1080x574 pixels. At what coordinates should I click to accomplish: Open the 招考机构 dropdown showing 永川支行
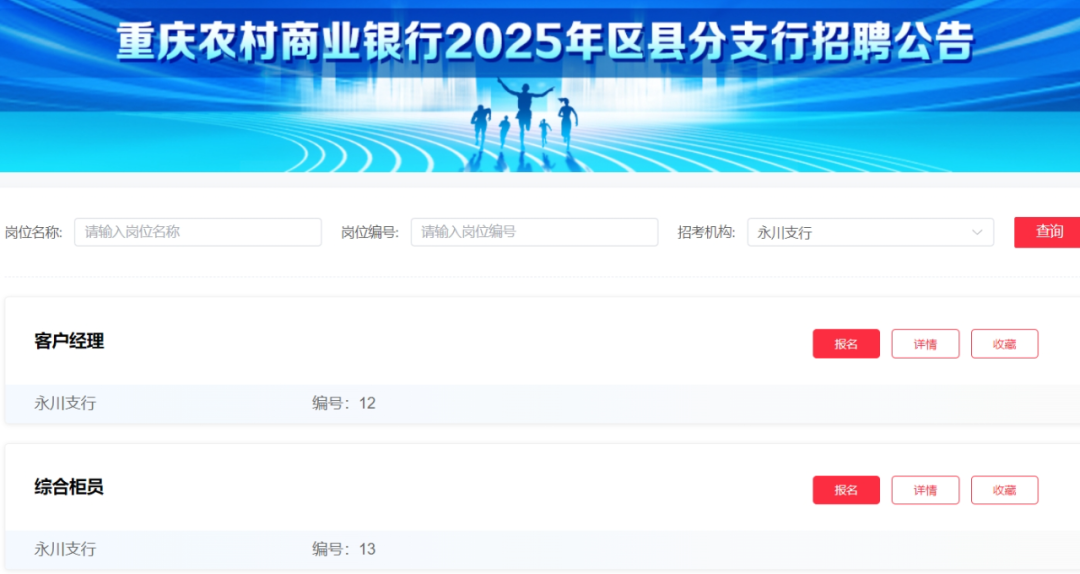(871, 232)
